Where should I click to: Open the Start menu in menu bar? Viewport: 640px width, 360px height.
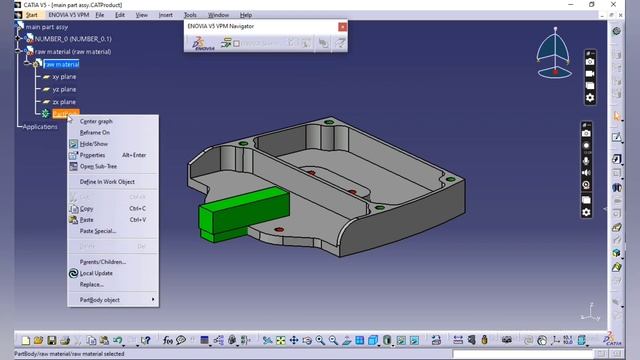(x=31, y=15)
